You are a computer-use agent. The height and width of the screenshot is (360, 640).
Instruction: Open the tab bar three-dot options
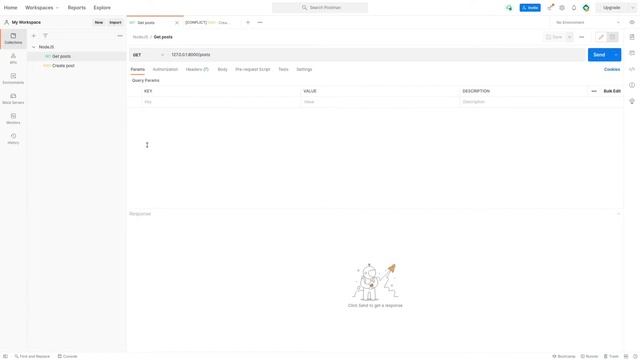tap(260, 22)
